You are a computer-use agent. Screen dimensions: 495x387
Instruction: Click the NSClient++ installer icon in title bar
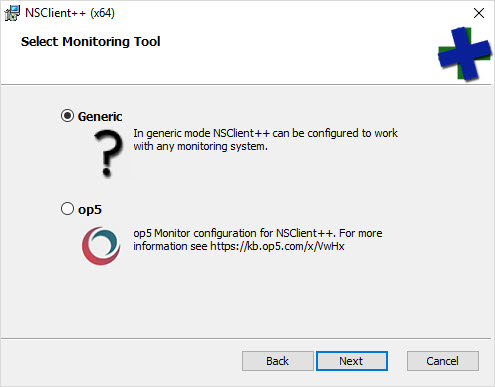(12, 13)
